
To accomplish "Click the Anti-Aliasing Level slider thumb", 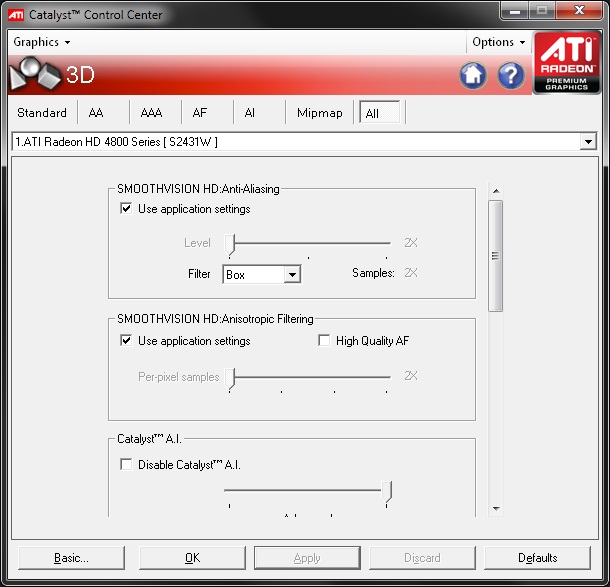I will 230,245.
